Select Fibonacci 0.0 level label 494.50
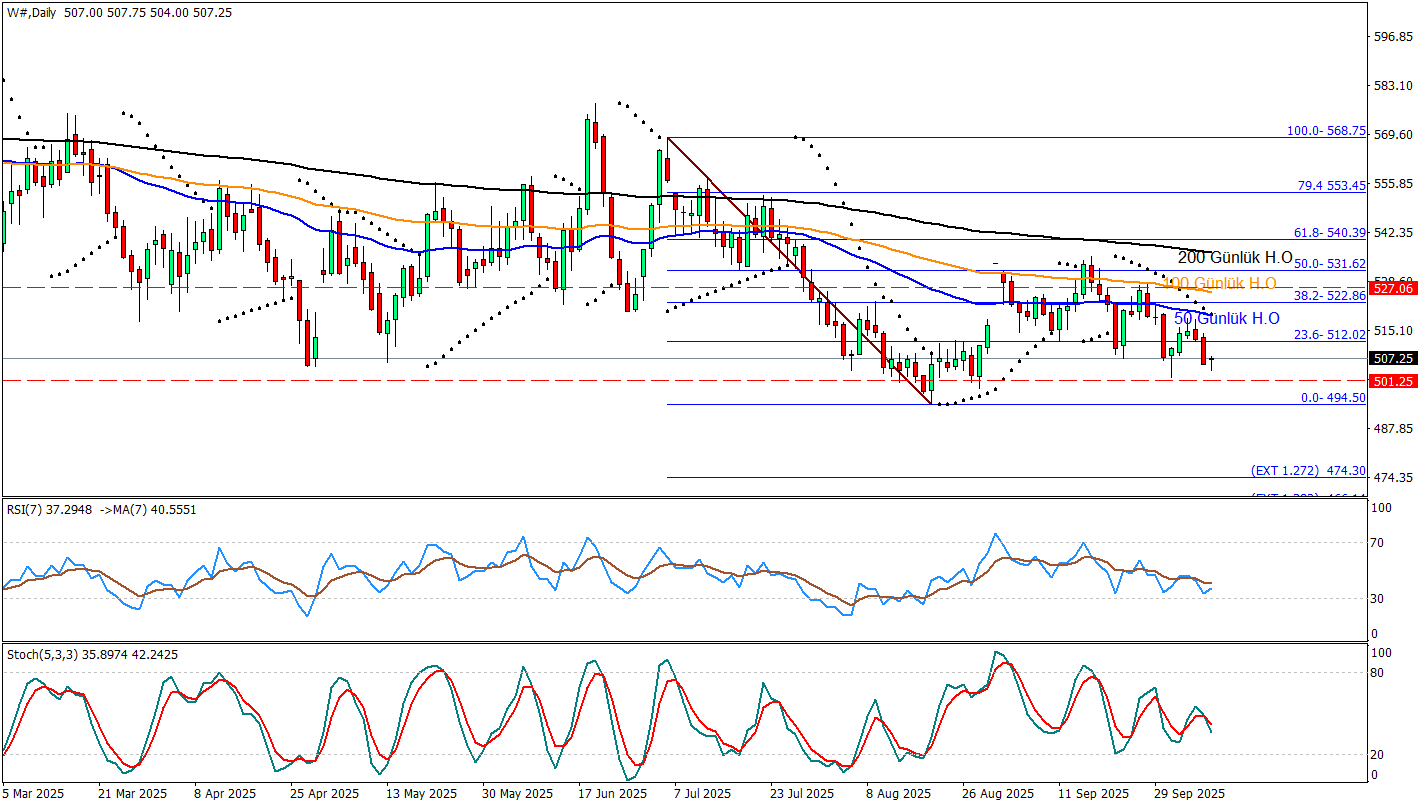 [x=1333, y=398]
